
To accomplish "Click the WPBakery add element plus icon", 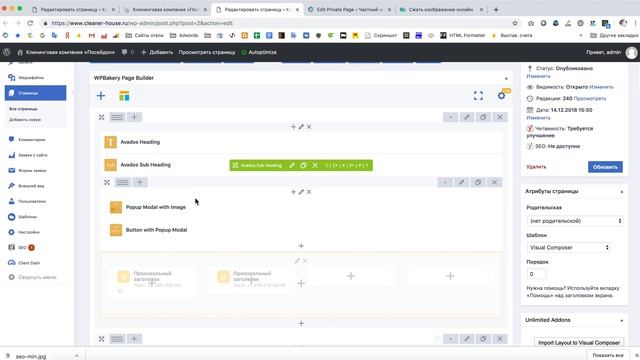I will [x=101, y=96].
